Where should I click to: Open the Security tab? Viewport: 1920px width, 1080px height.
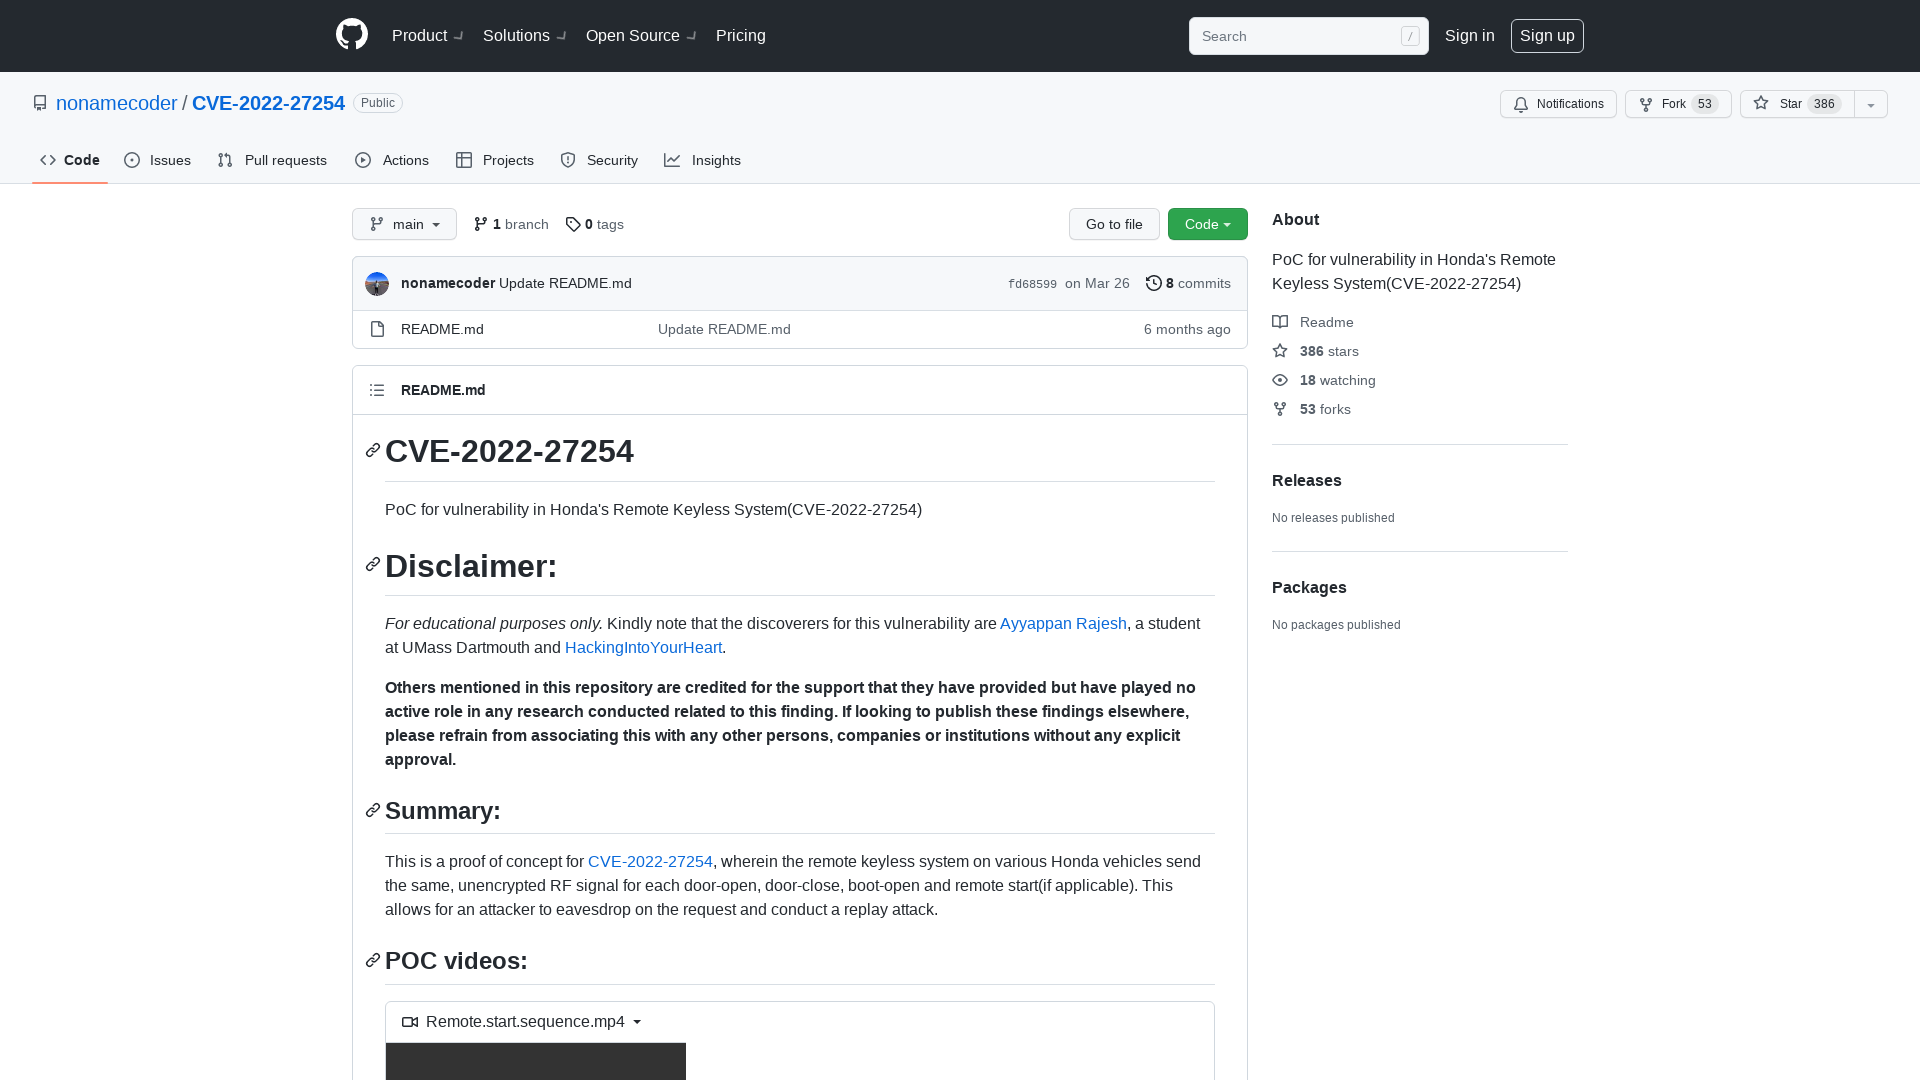click(x=599, y=160)
